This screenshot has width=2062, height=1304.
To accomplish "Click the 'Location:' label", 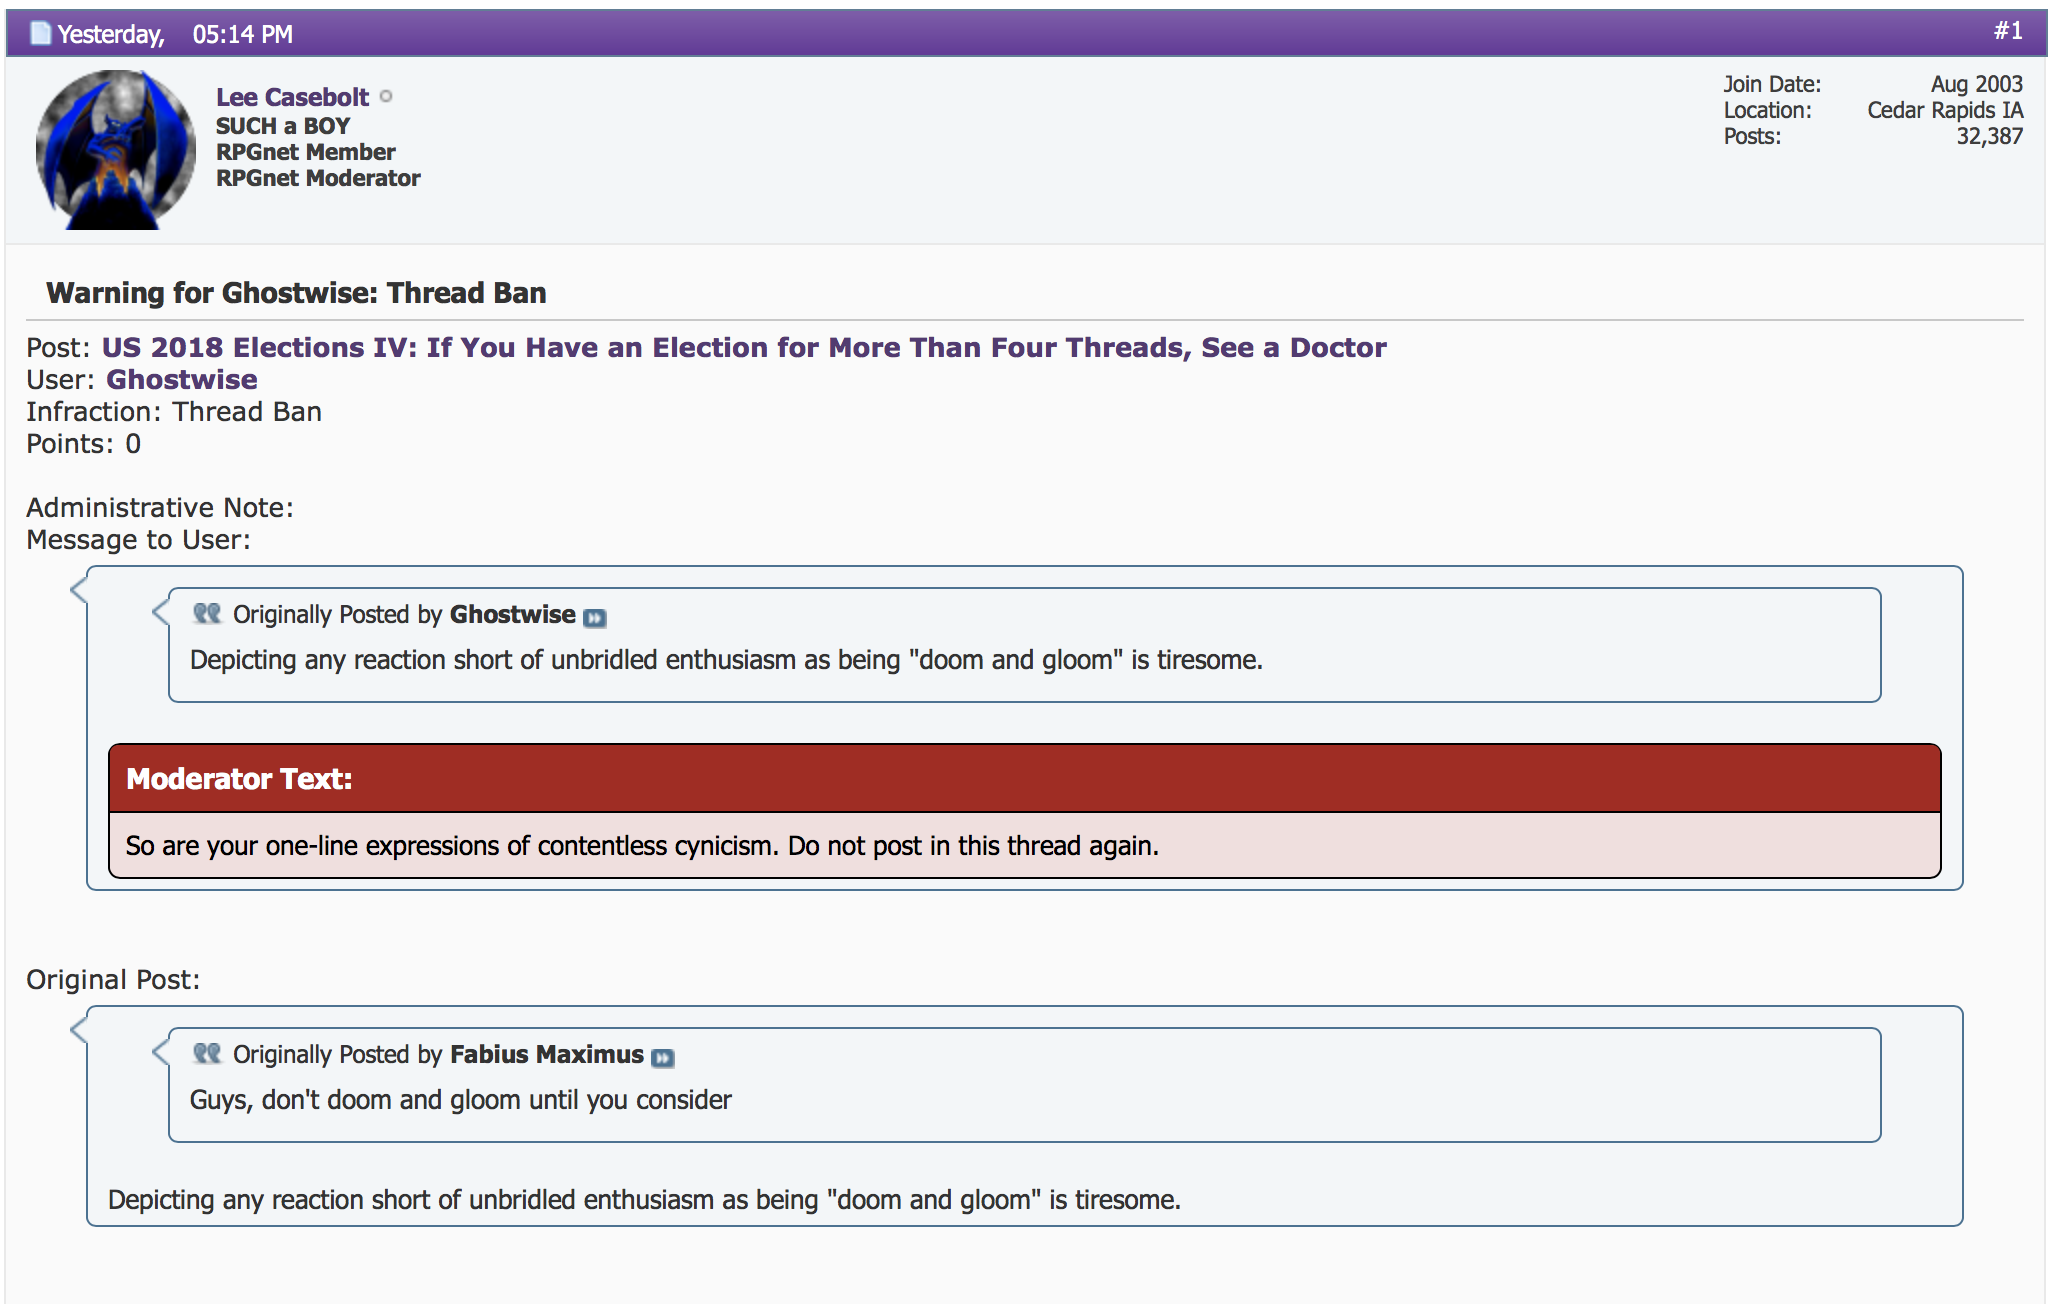I will pos(1767,110).
